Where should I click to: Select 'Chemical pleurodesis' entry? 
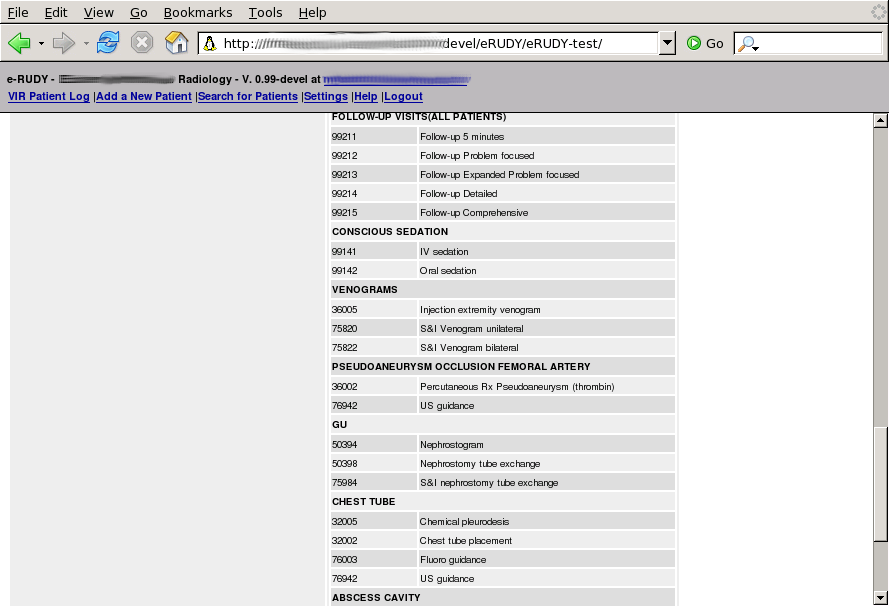tap(464, 522)
